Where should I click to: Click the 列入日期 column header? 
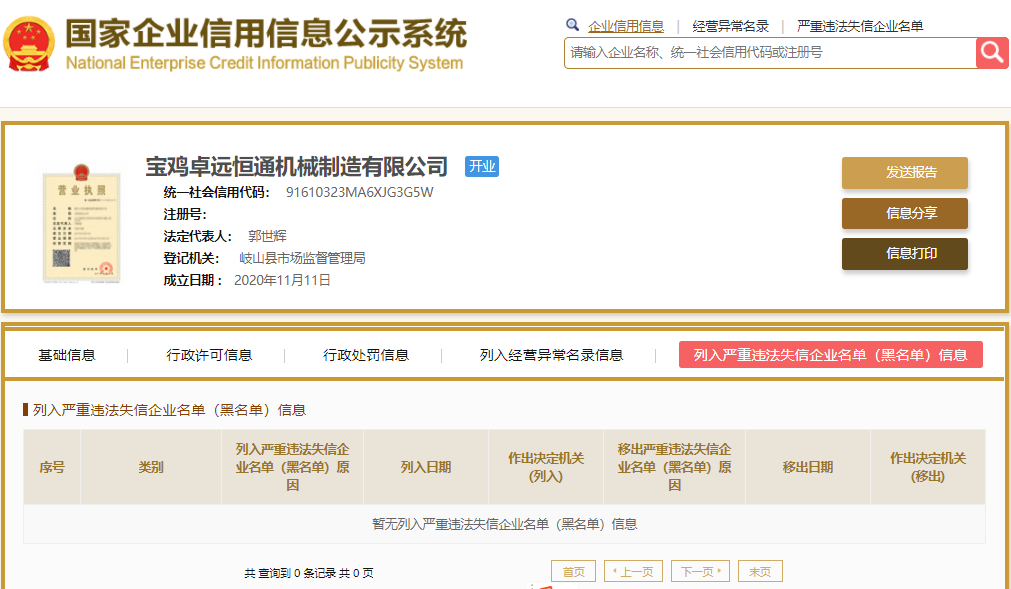(426, 467)
